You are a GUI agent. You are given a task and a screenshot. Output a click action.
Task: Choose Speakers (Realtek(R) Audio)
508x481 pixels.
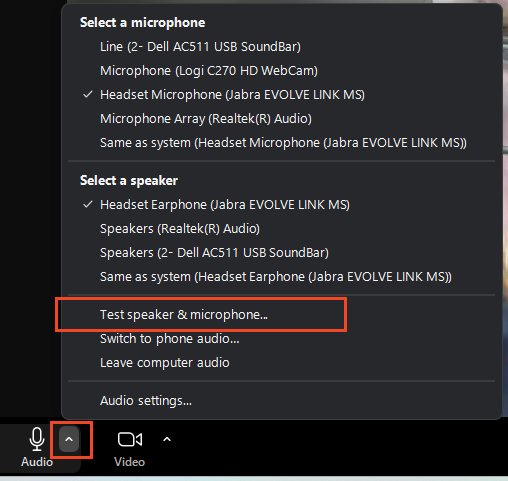[281, 229]
